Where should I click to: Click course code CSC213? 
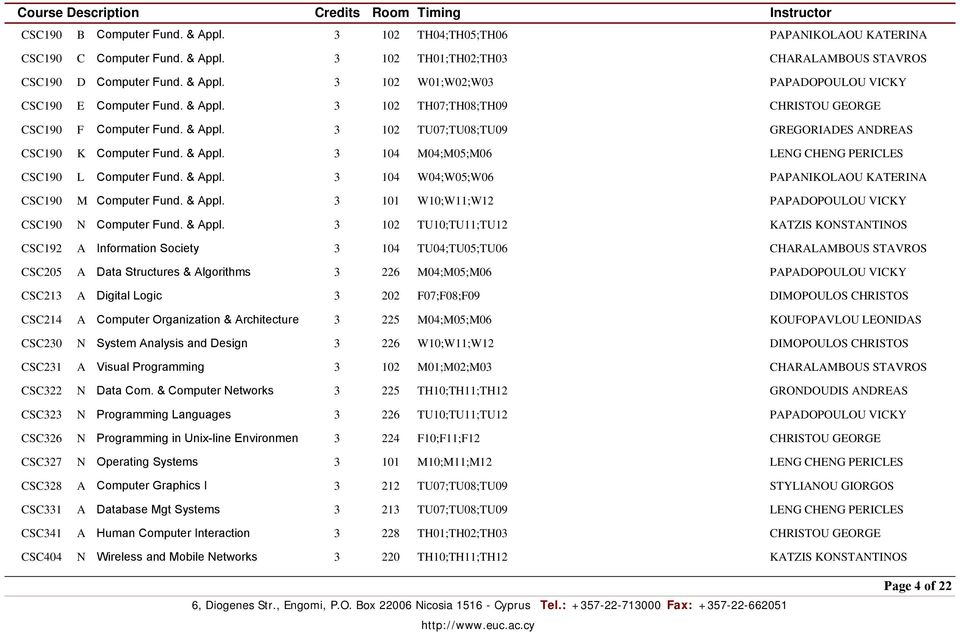coord(42,296)
